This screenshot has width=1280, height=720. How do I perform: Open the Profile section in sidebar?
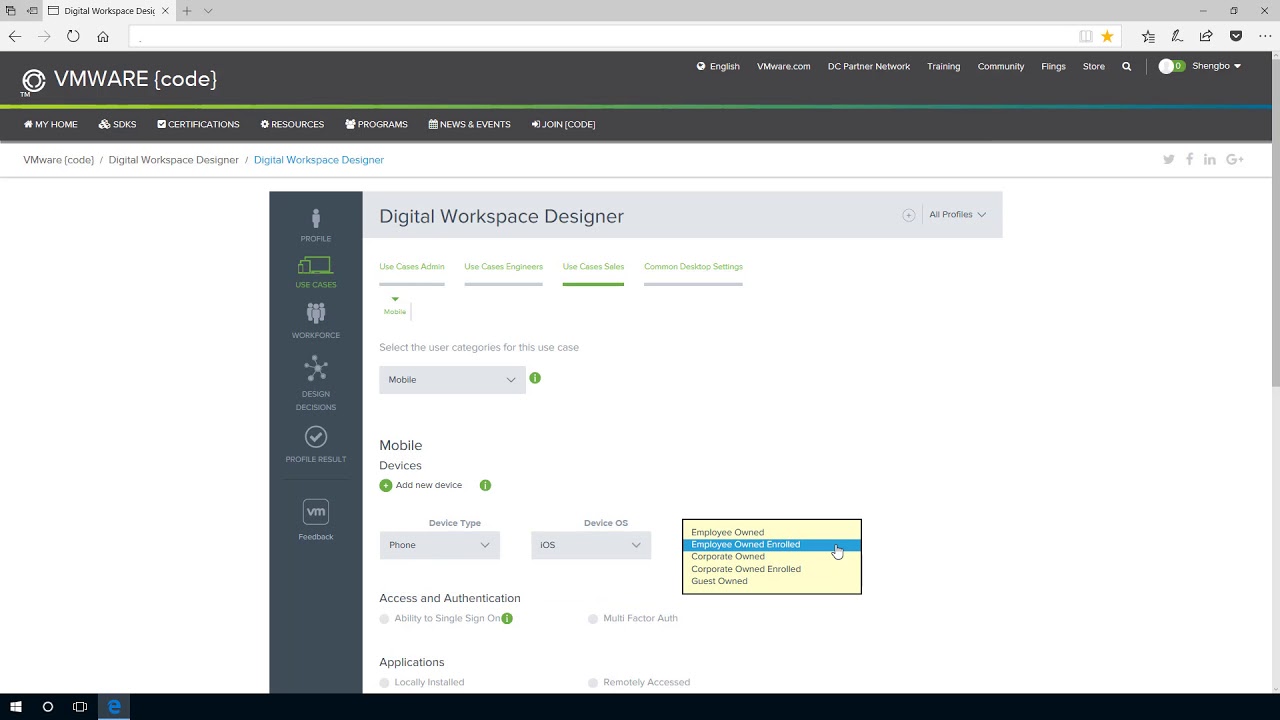pos(315,224)
